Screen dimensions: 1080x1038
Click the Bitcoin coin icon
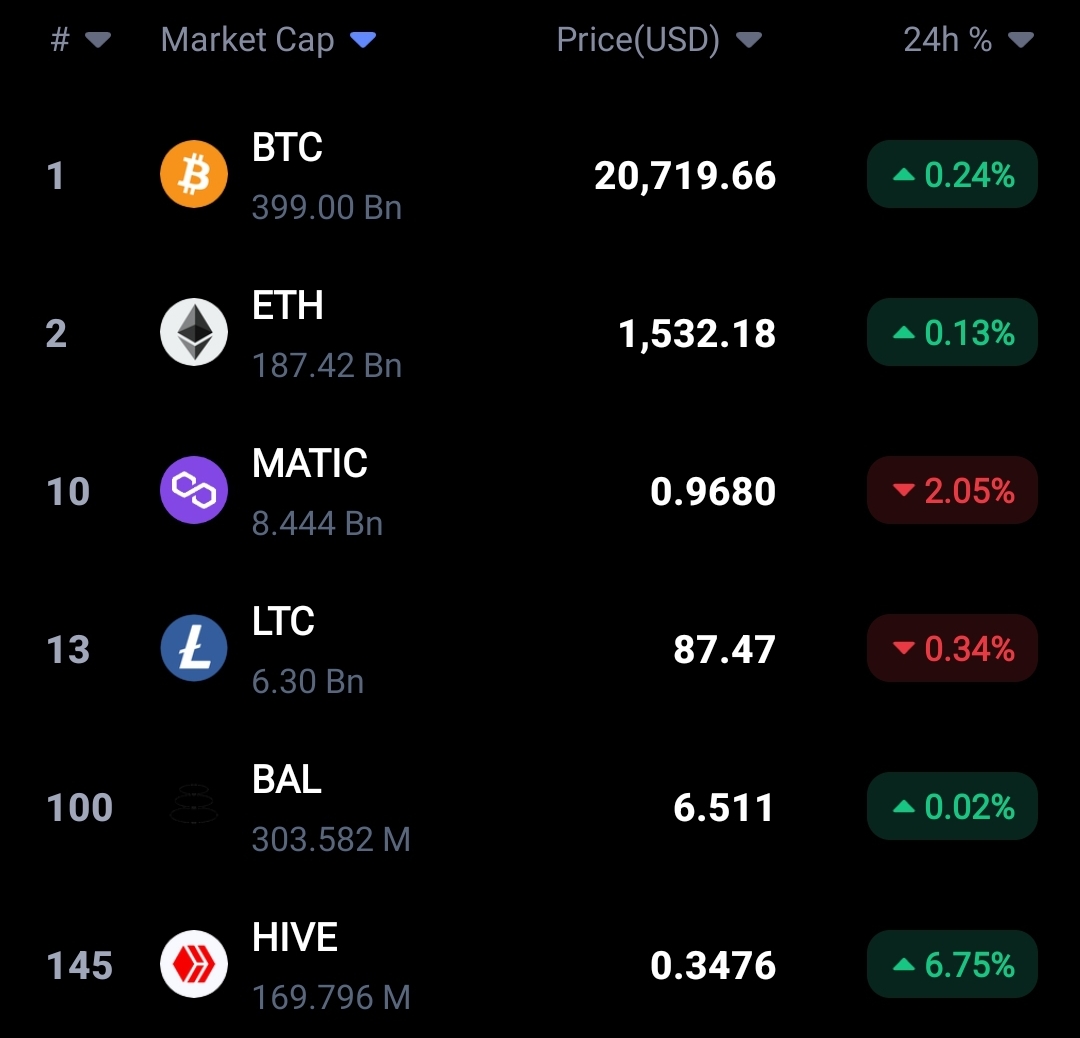point(194,175)
